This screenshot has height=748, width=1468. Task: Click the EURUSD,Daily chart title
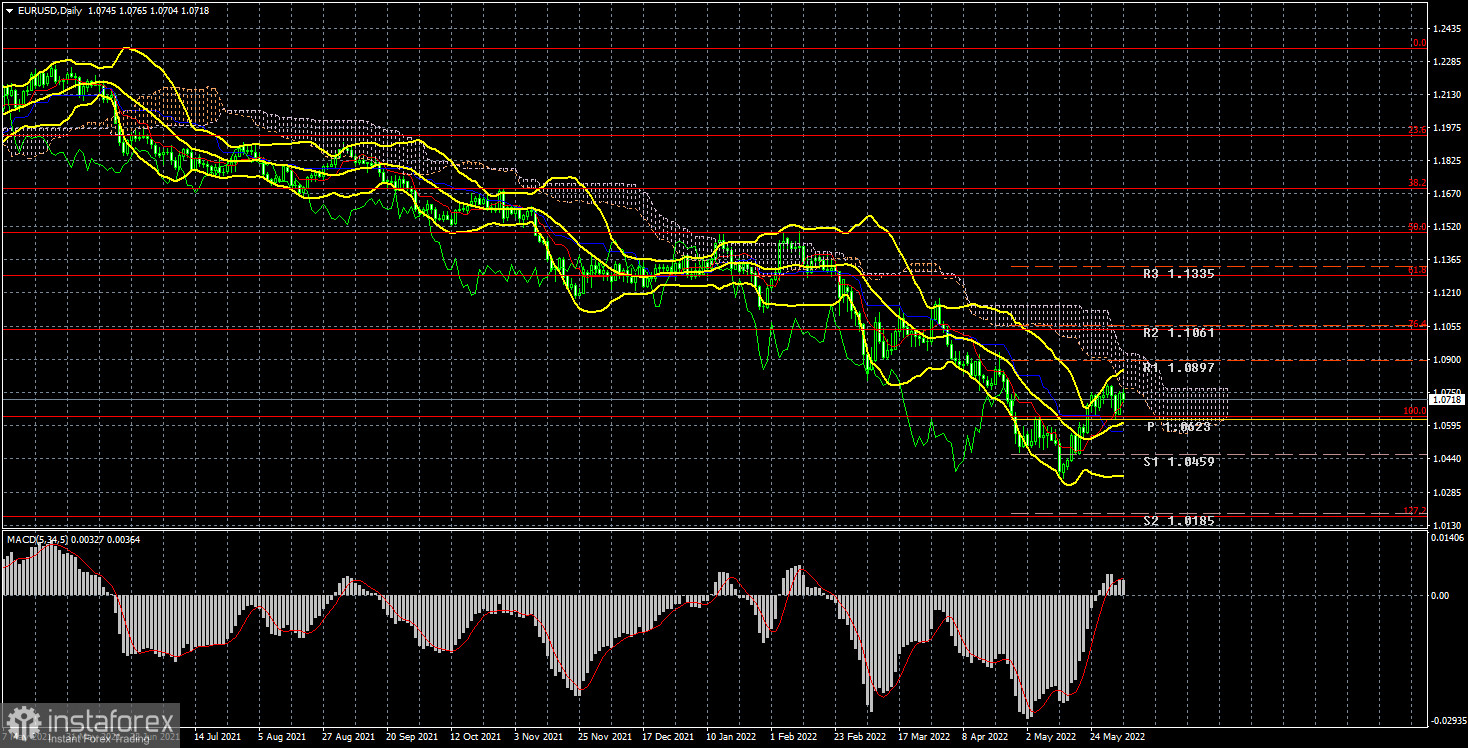pyautogui.click(x=49, y=10)
